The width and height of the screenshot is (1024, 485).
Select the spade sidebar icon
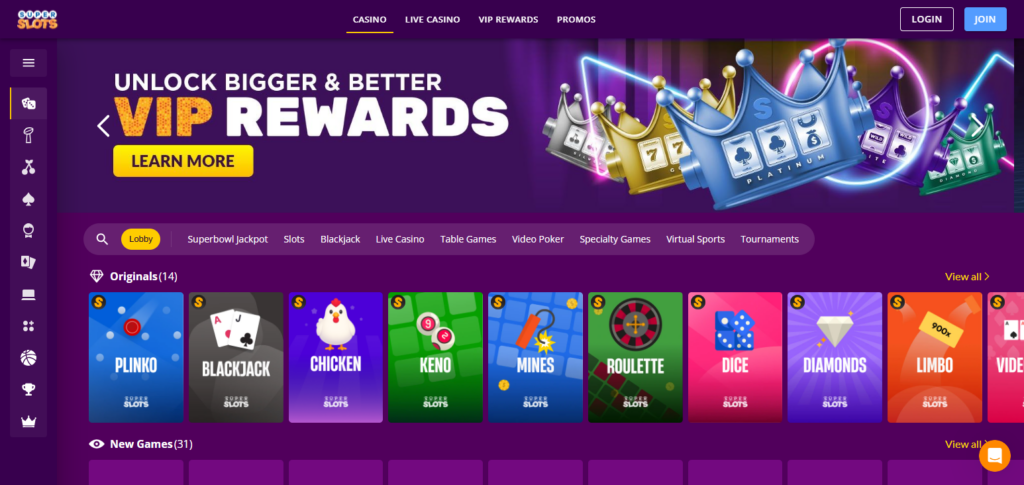point(28,199)
